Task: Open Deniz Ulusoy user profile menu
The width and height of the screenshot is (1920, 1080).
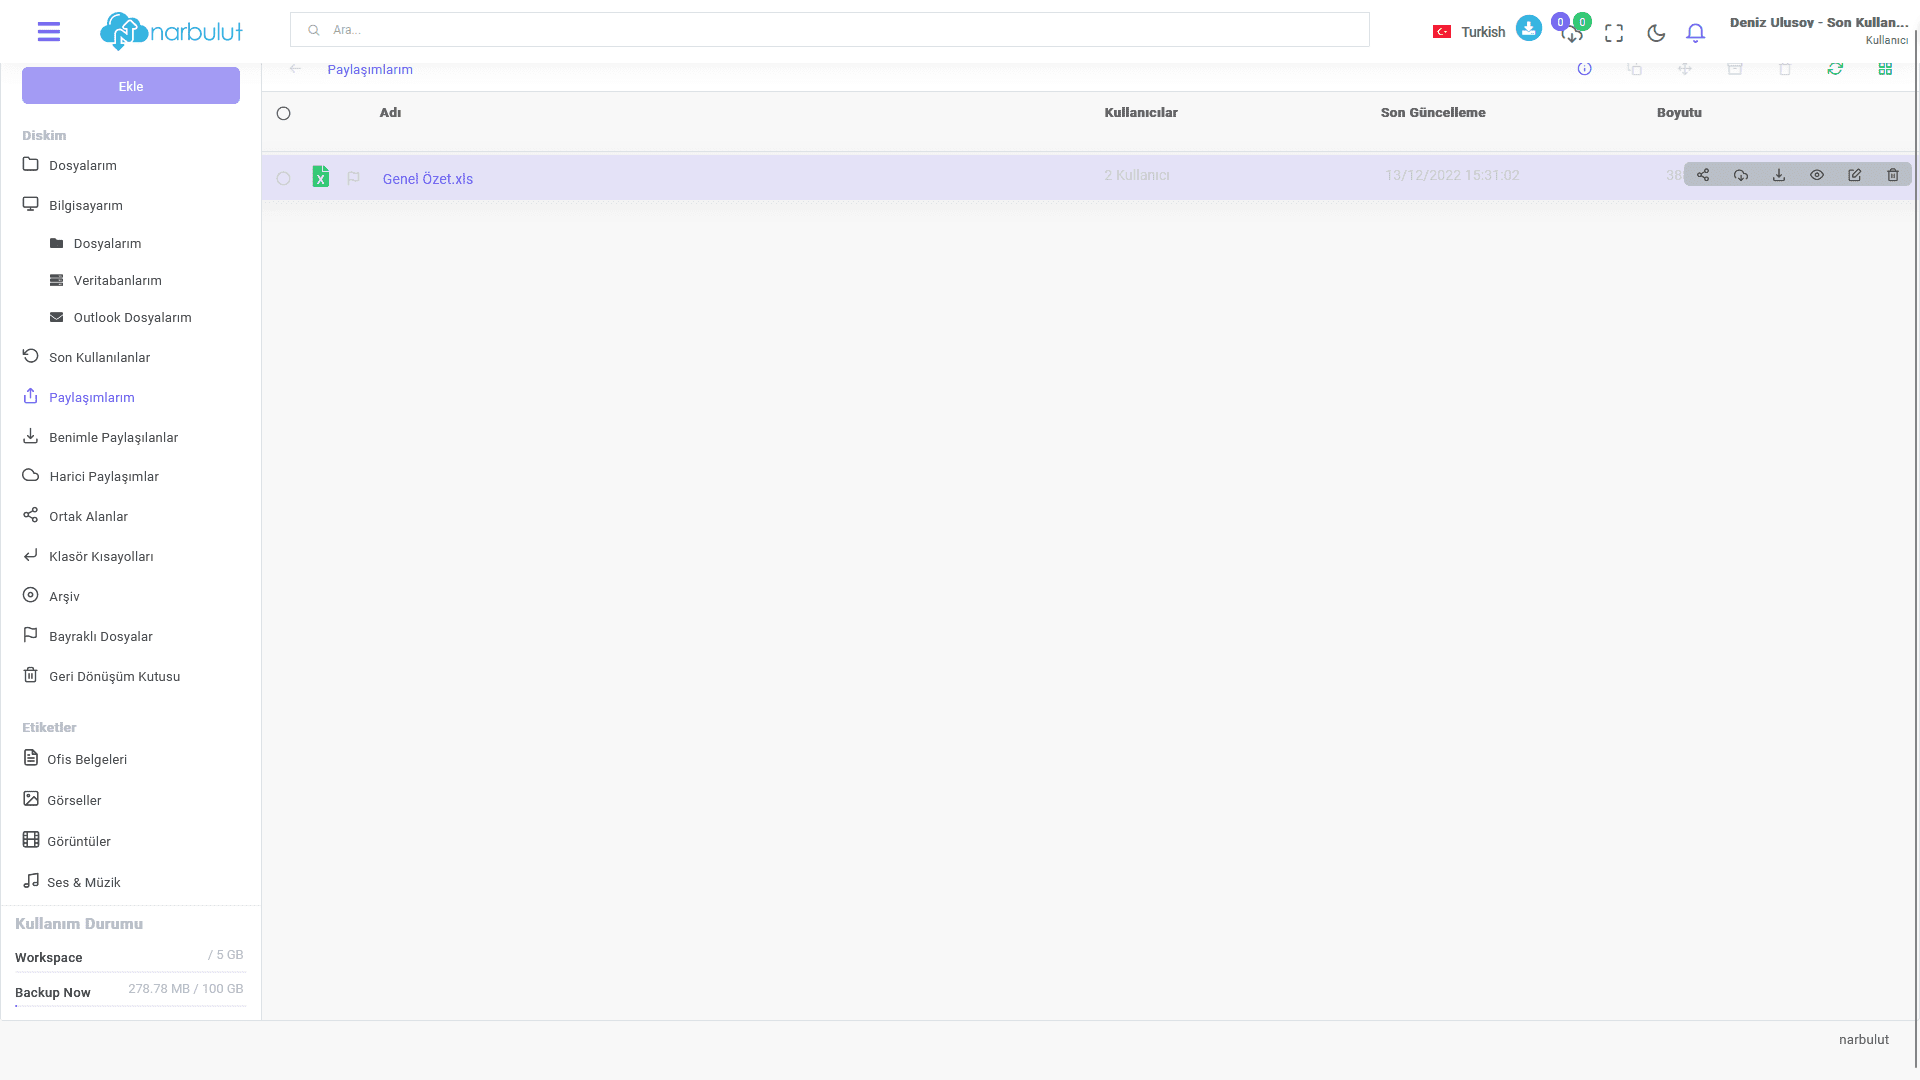Action: 1818,30
